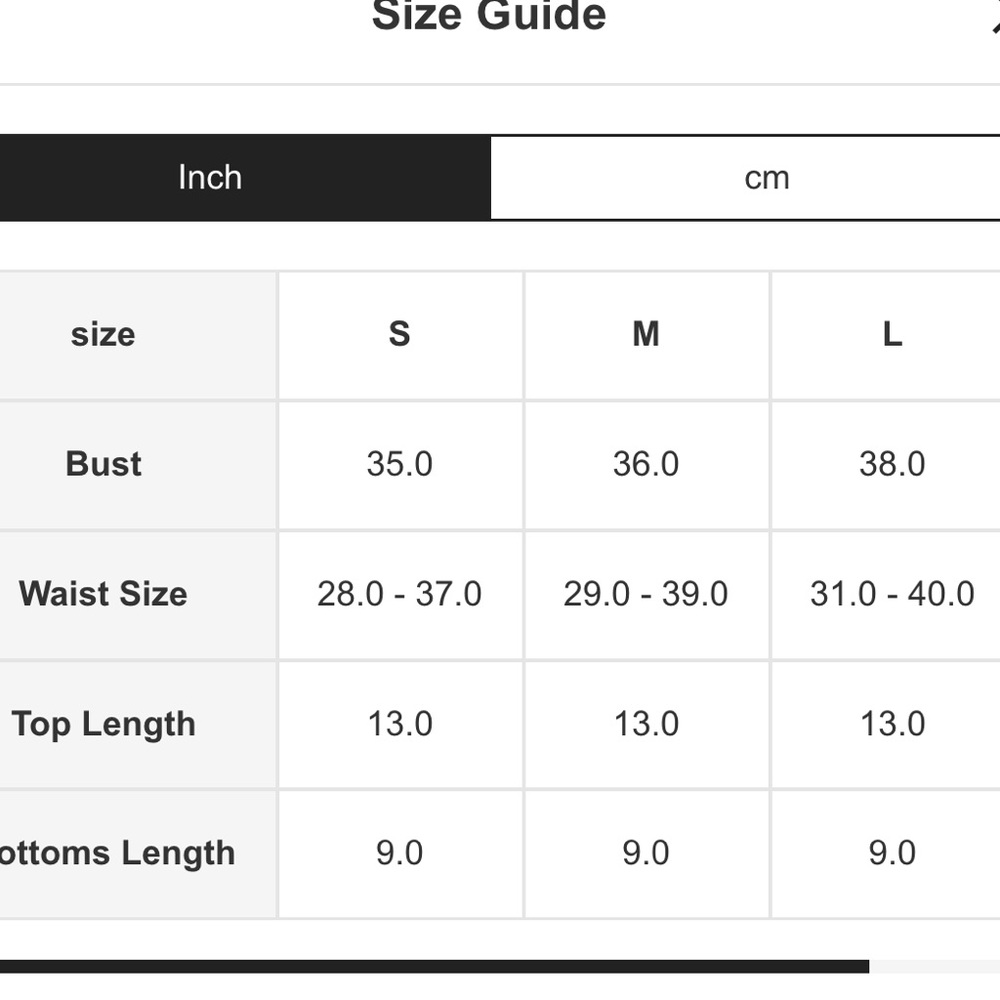Click the size header cell

[138, 335]
